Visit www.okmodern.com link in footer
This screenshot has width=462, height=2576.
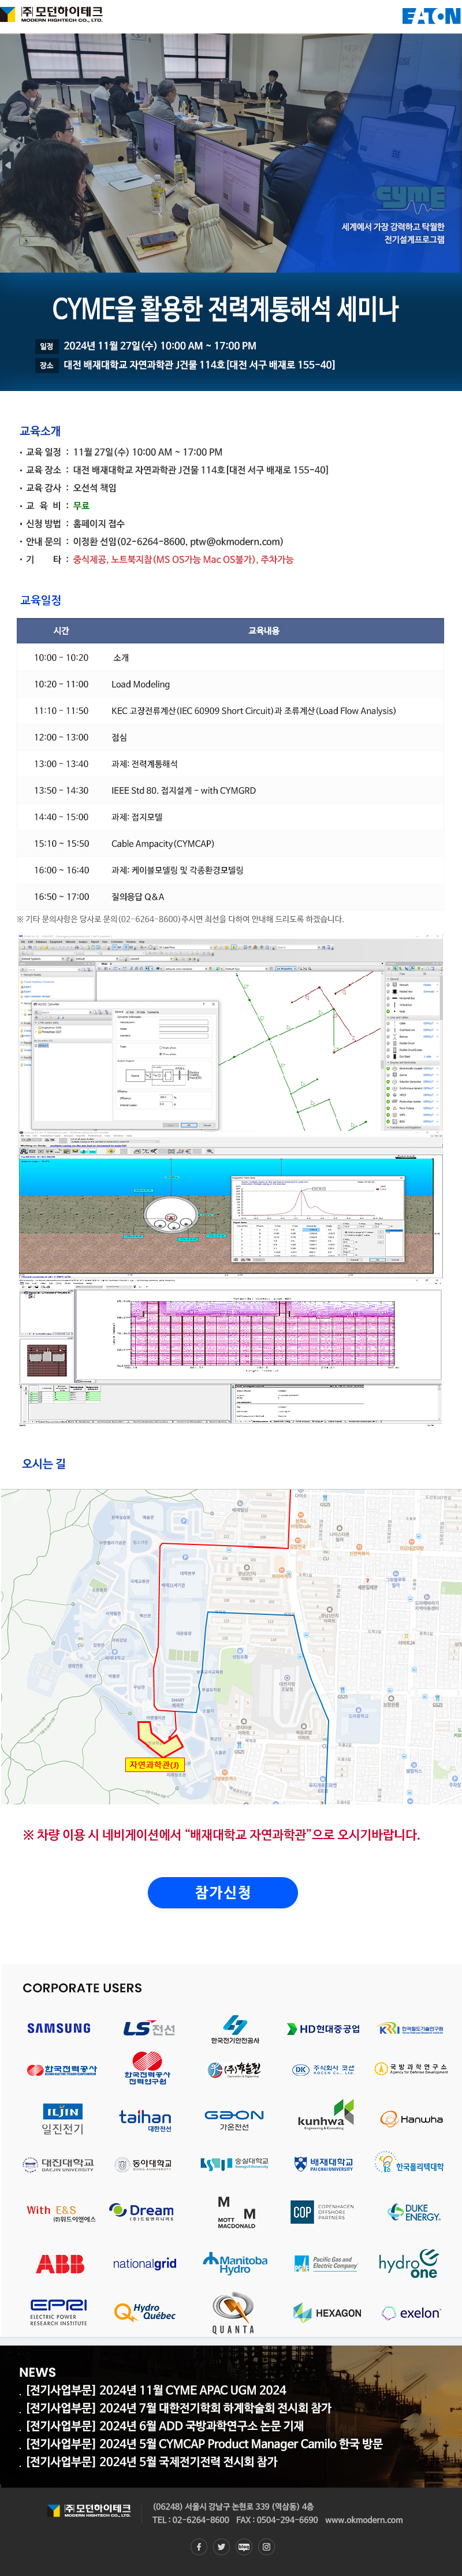(364, 2519)
